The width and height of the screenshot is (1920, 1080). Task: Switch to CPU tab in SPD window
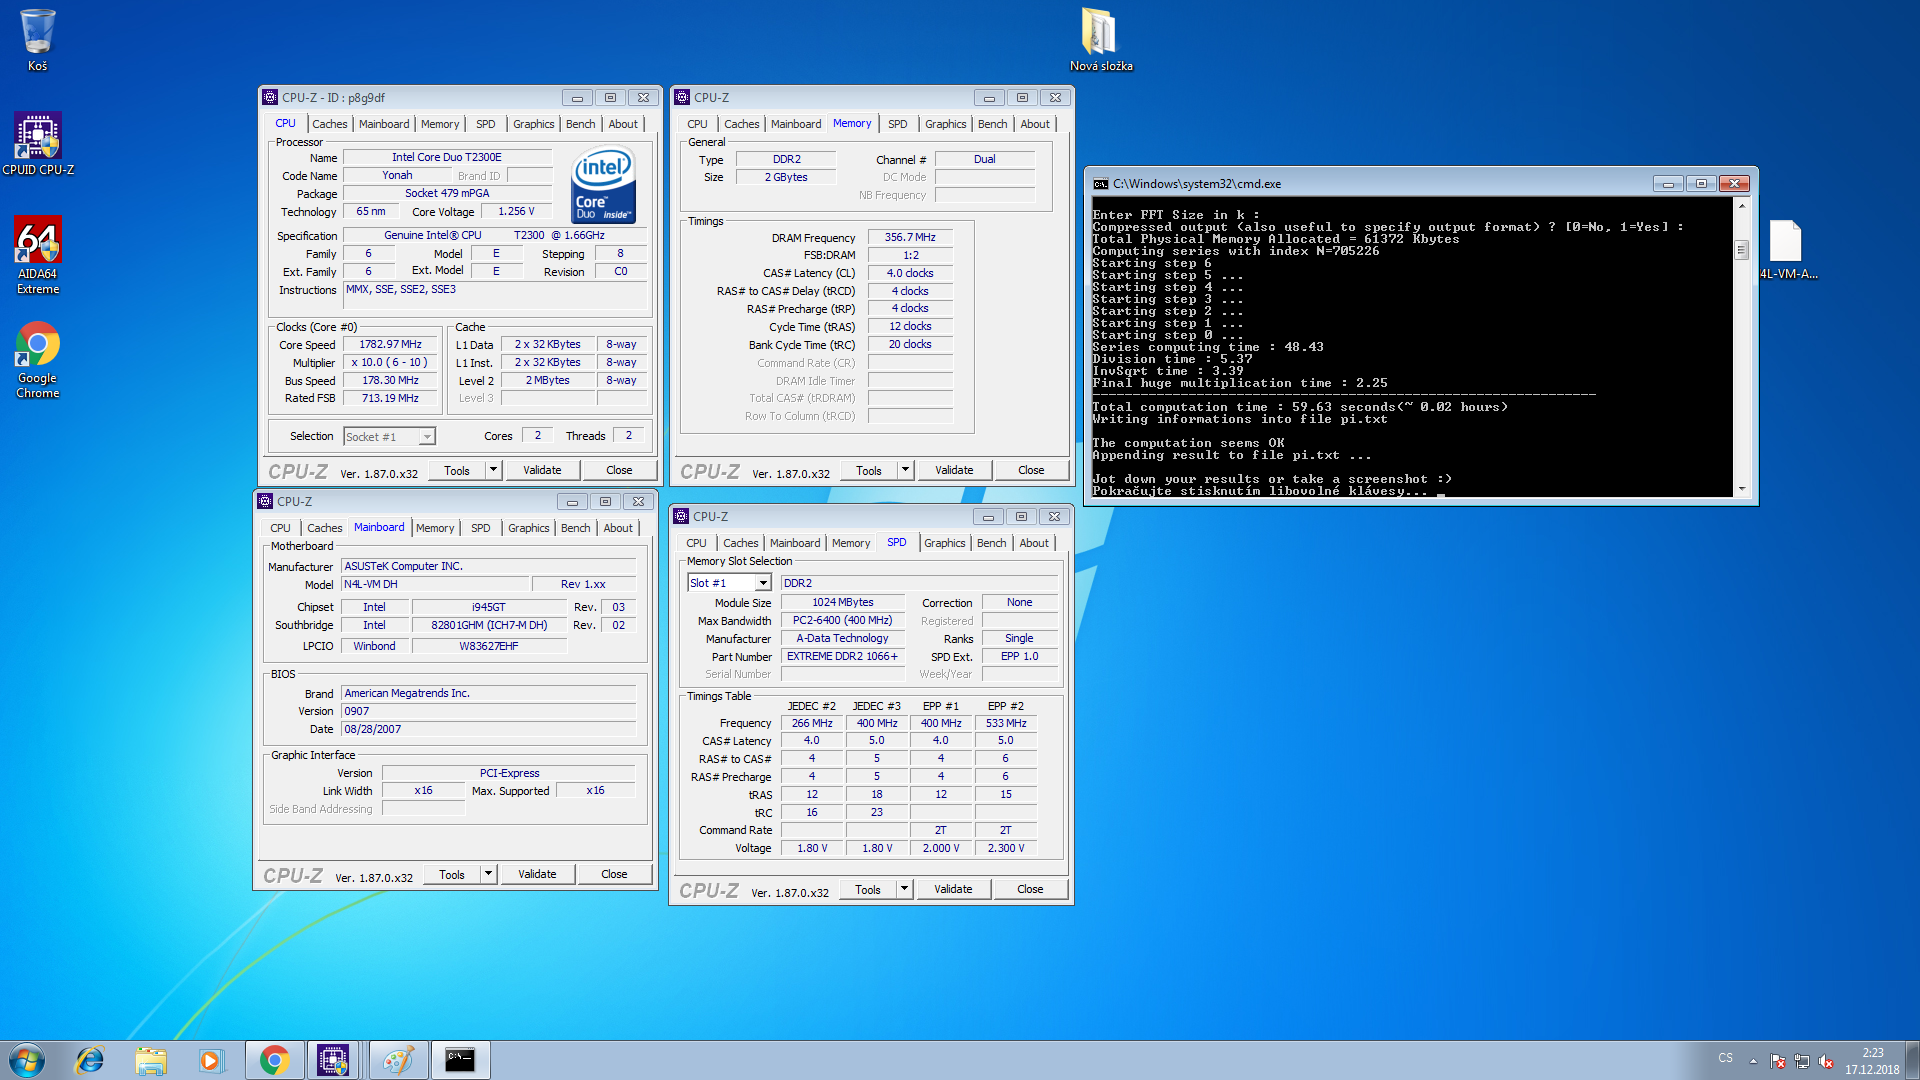point(696,543)
